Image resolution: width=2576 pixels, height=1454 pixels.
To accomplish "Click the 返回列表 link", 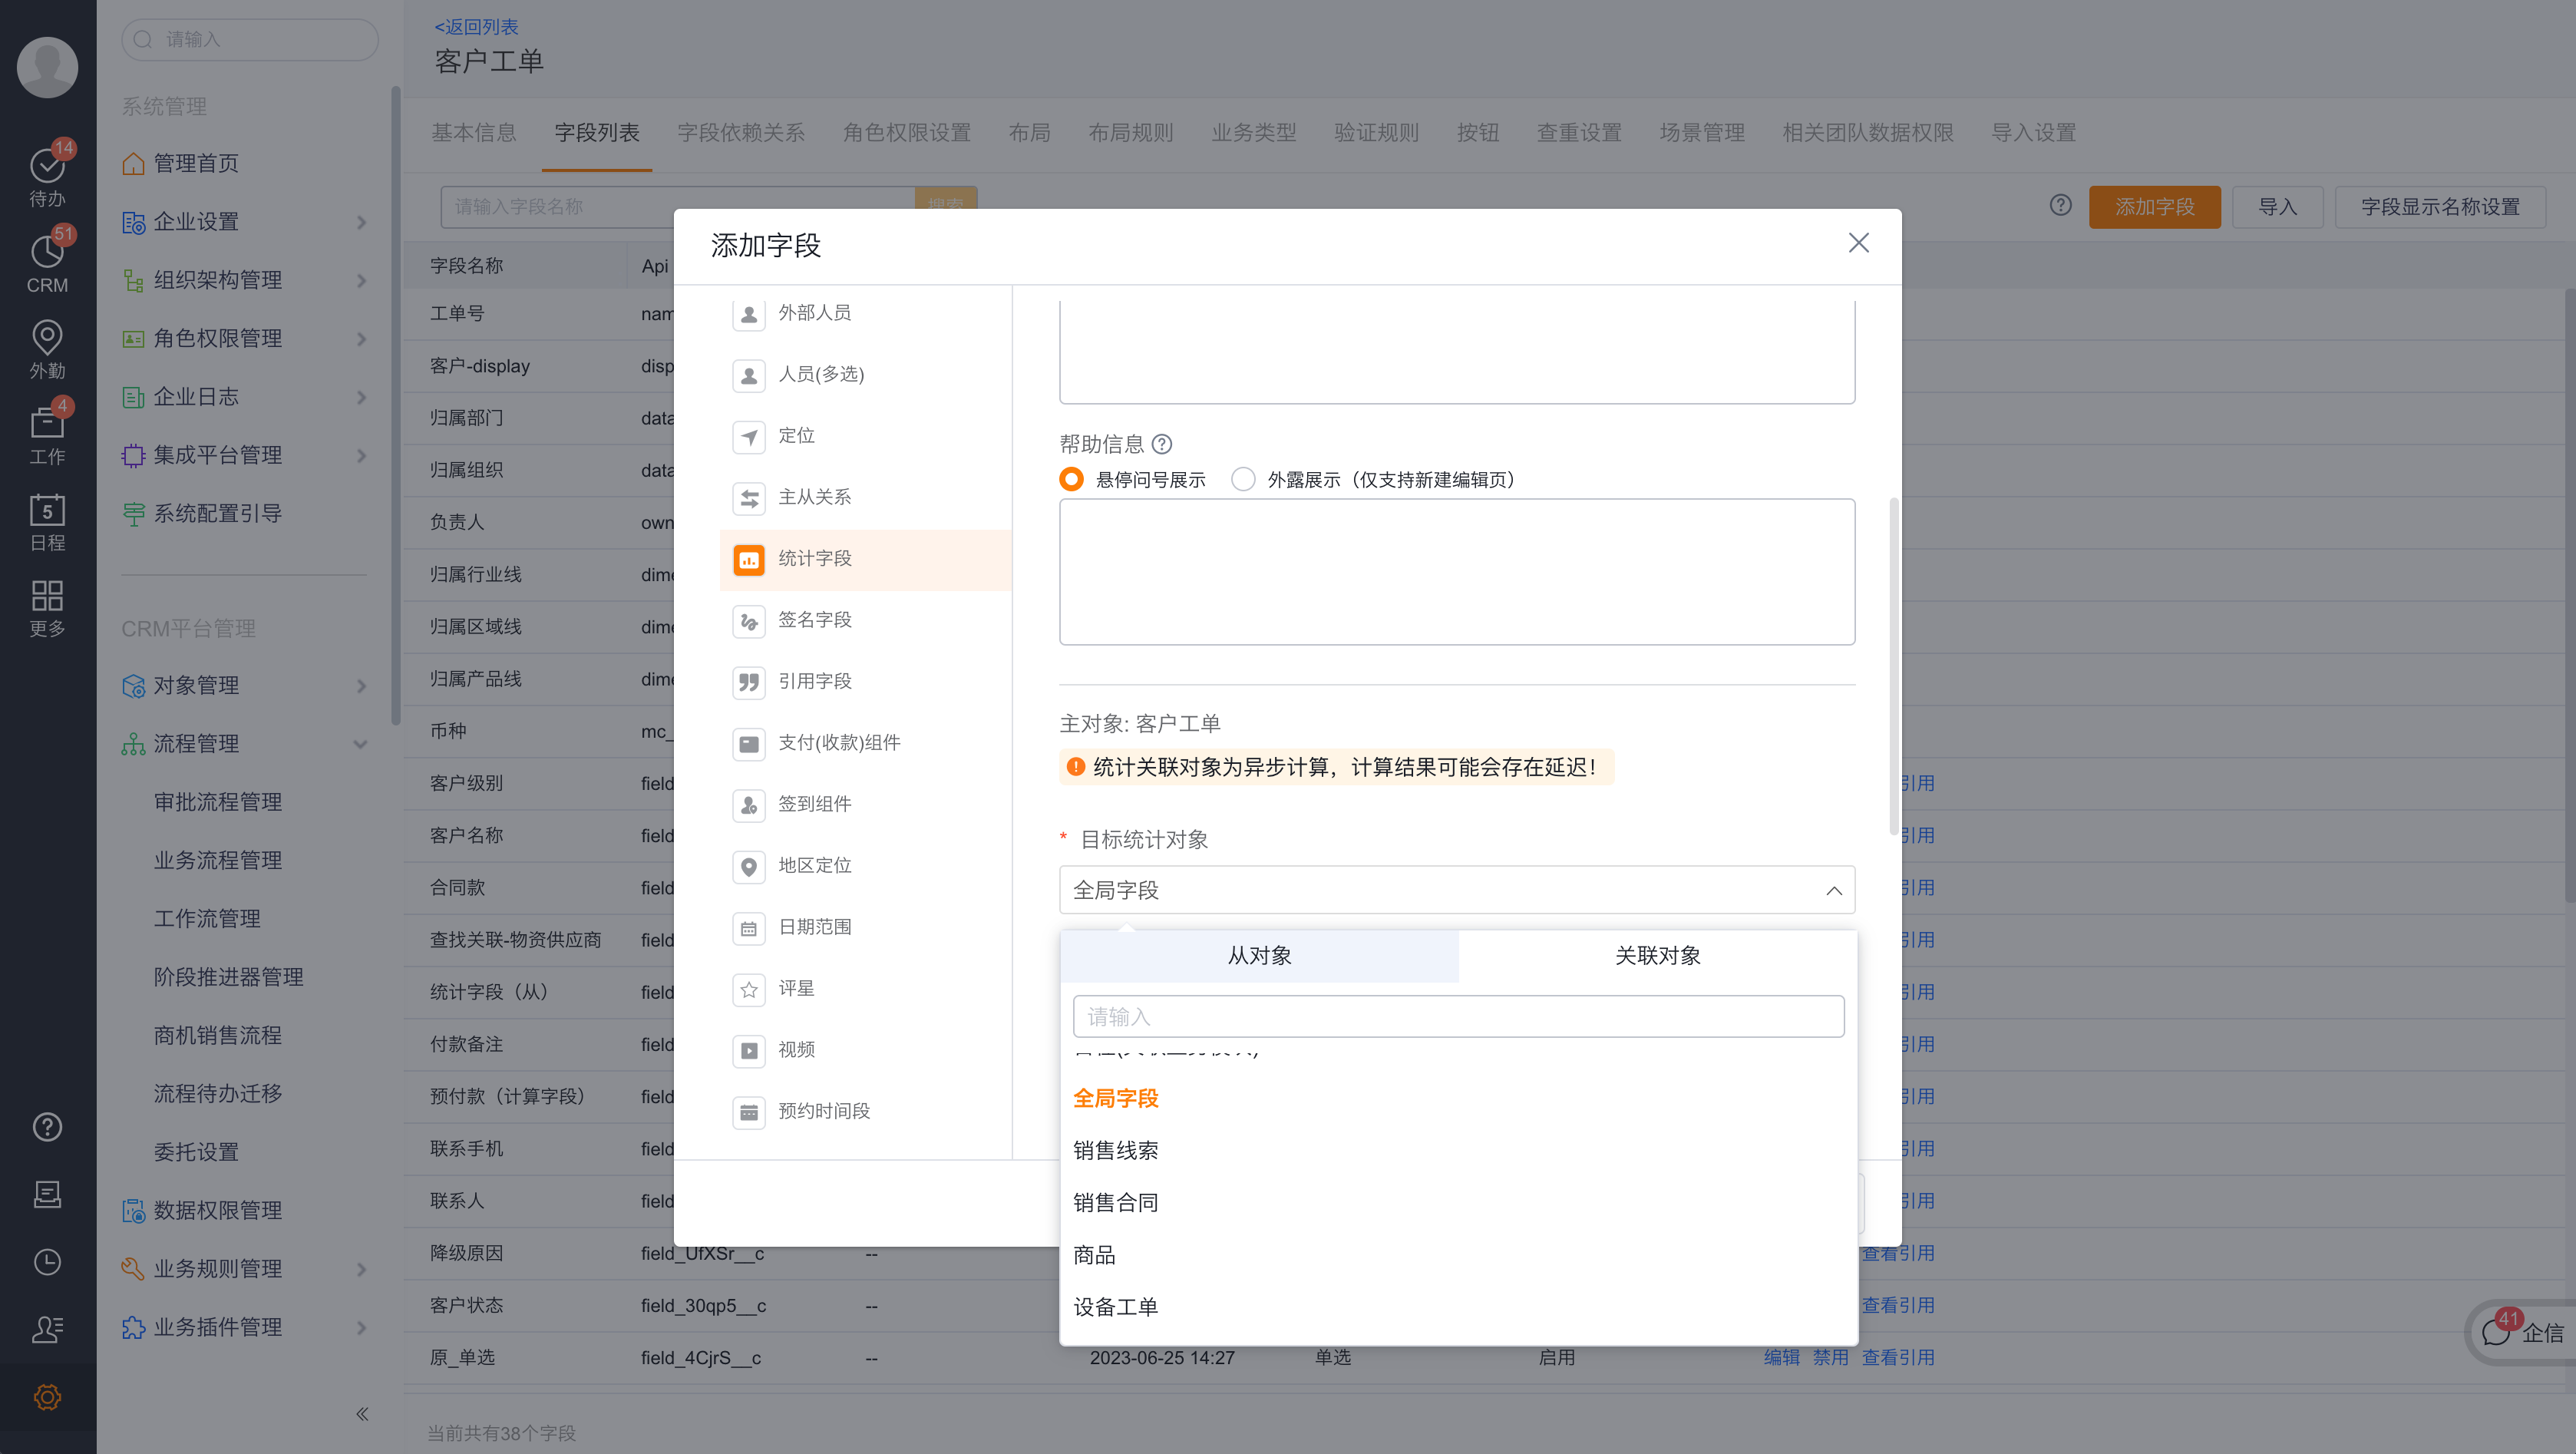I will tap(476, 27).
